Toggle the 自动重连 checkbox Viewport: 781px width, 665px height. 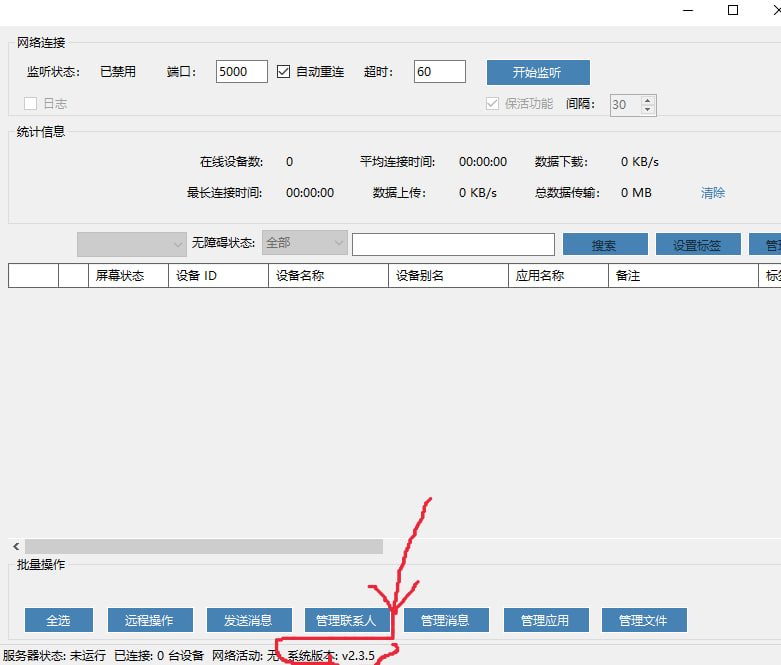pyautogui.click(x=283, y=72)
